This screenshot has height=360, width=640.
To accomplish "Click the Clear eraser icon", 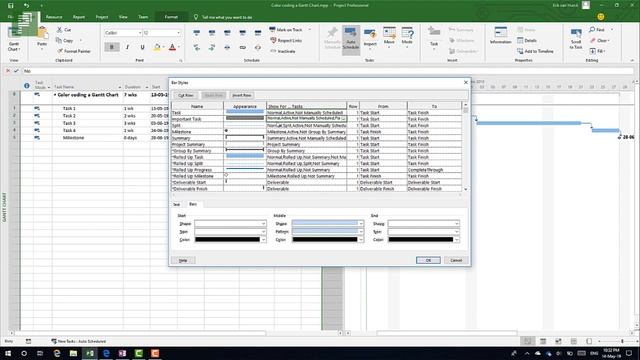I will 593,40.
